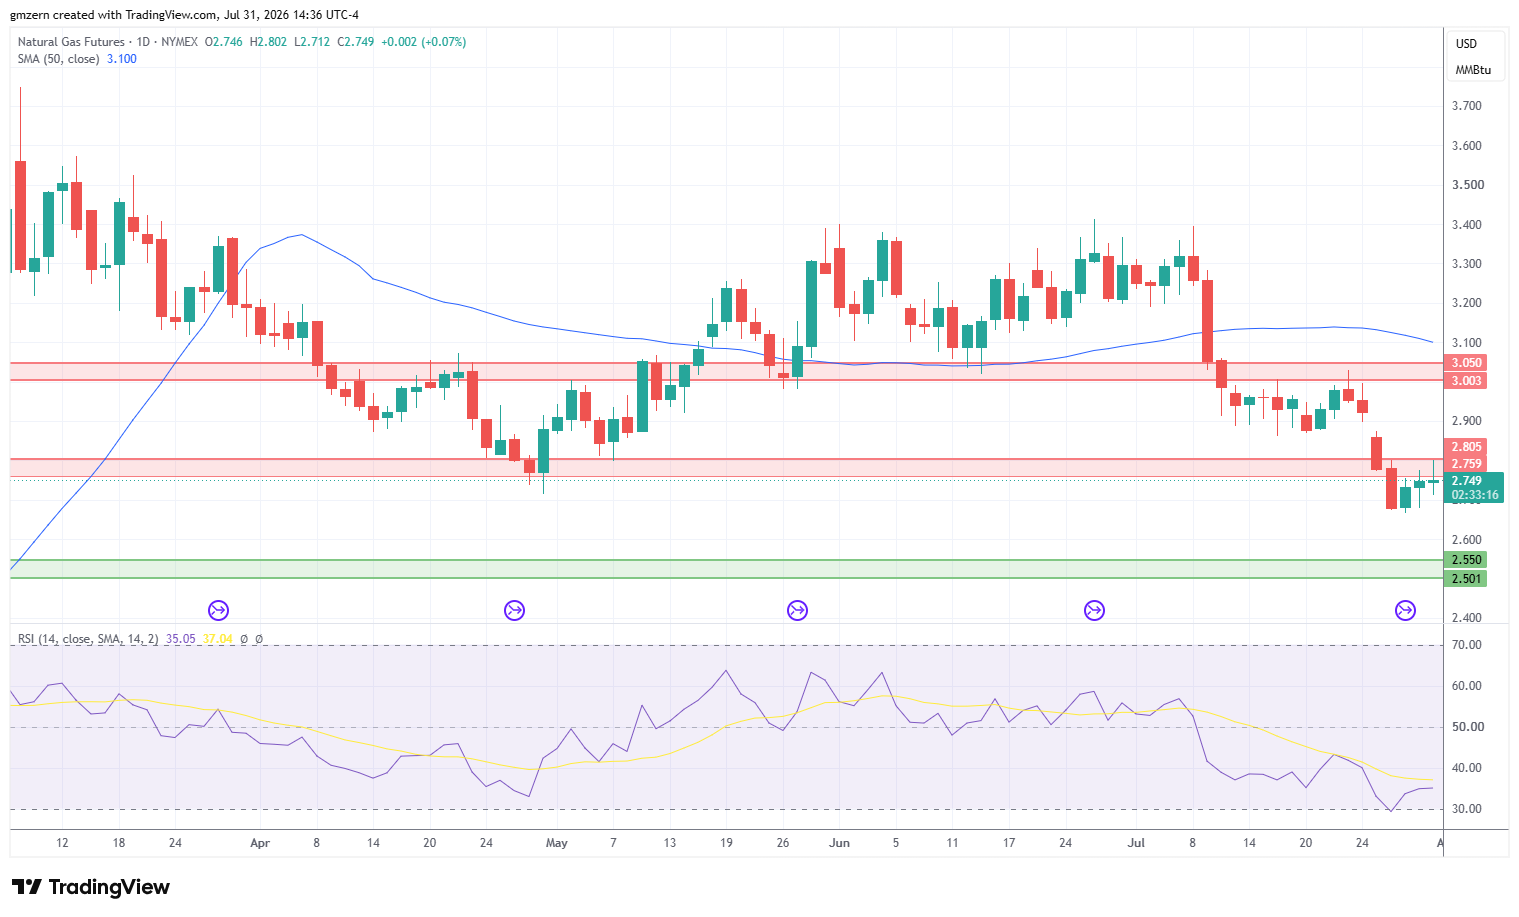This screenshot has width=1519, height=917.
Task: Click the 2.759 red price label
Action: [x=1466, y=464]
